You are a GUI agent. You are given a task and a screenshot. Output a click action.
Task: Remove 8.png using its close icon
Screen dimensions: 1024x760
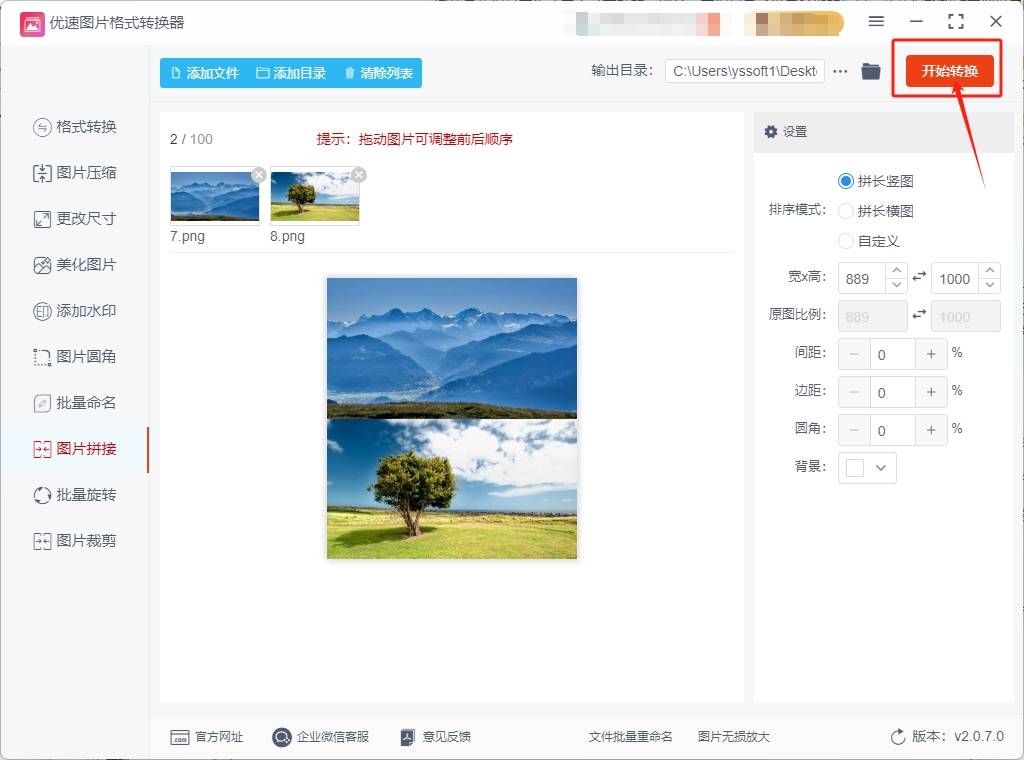click(359, 174)
